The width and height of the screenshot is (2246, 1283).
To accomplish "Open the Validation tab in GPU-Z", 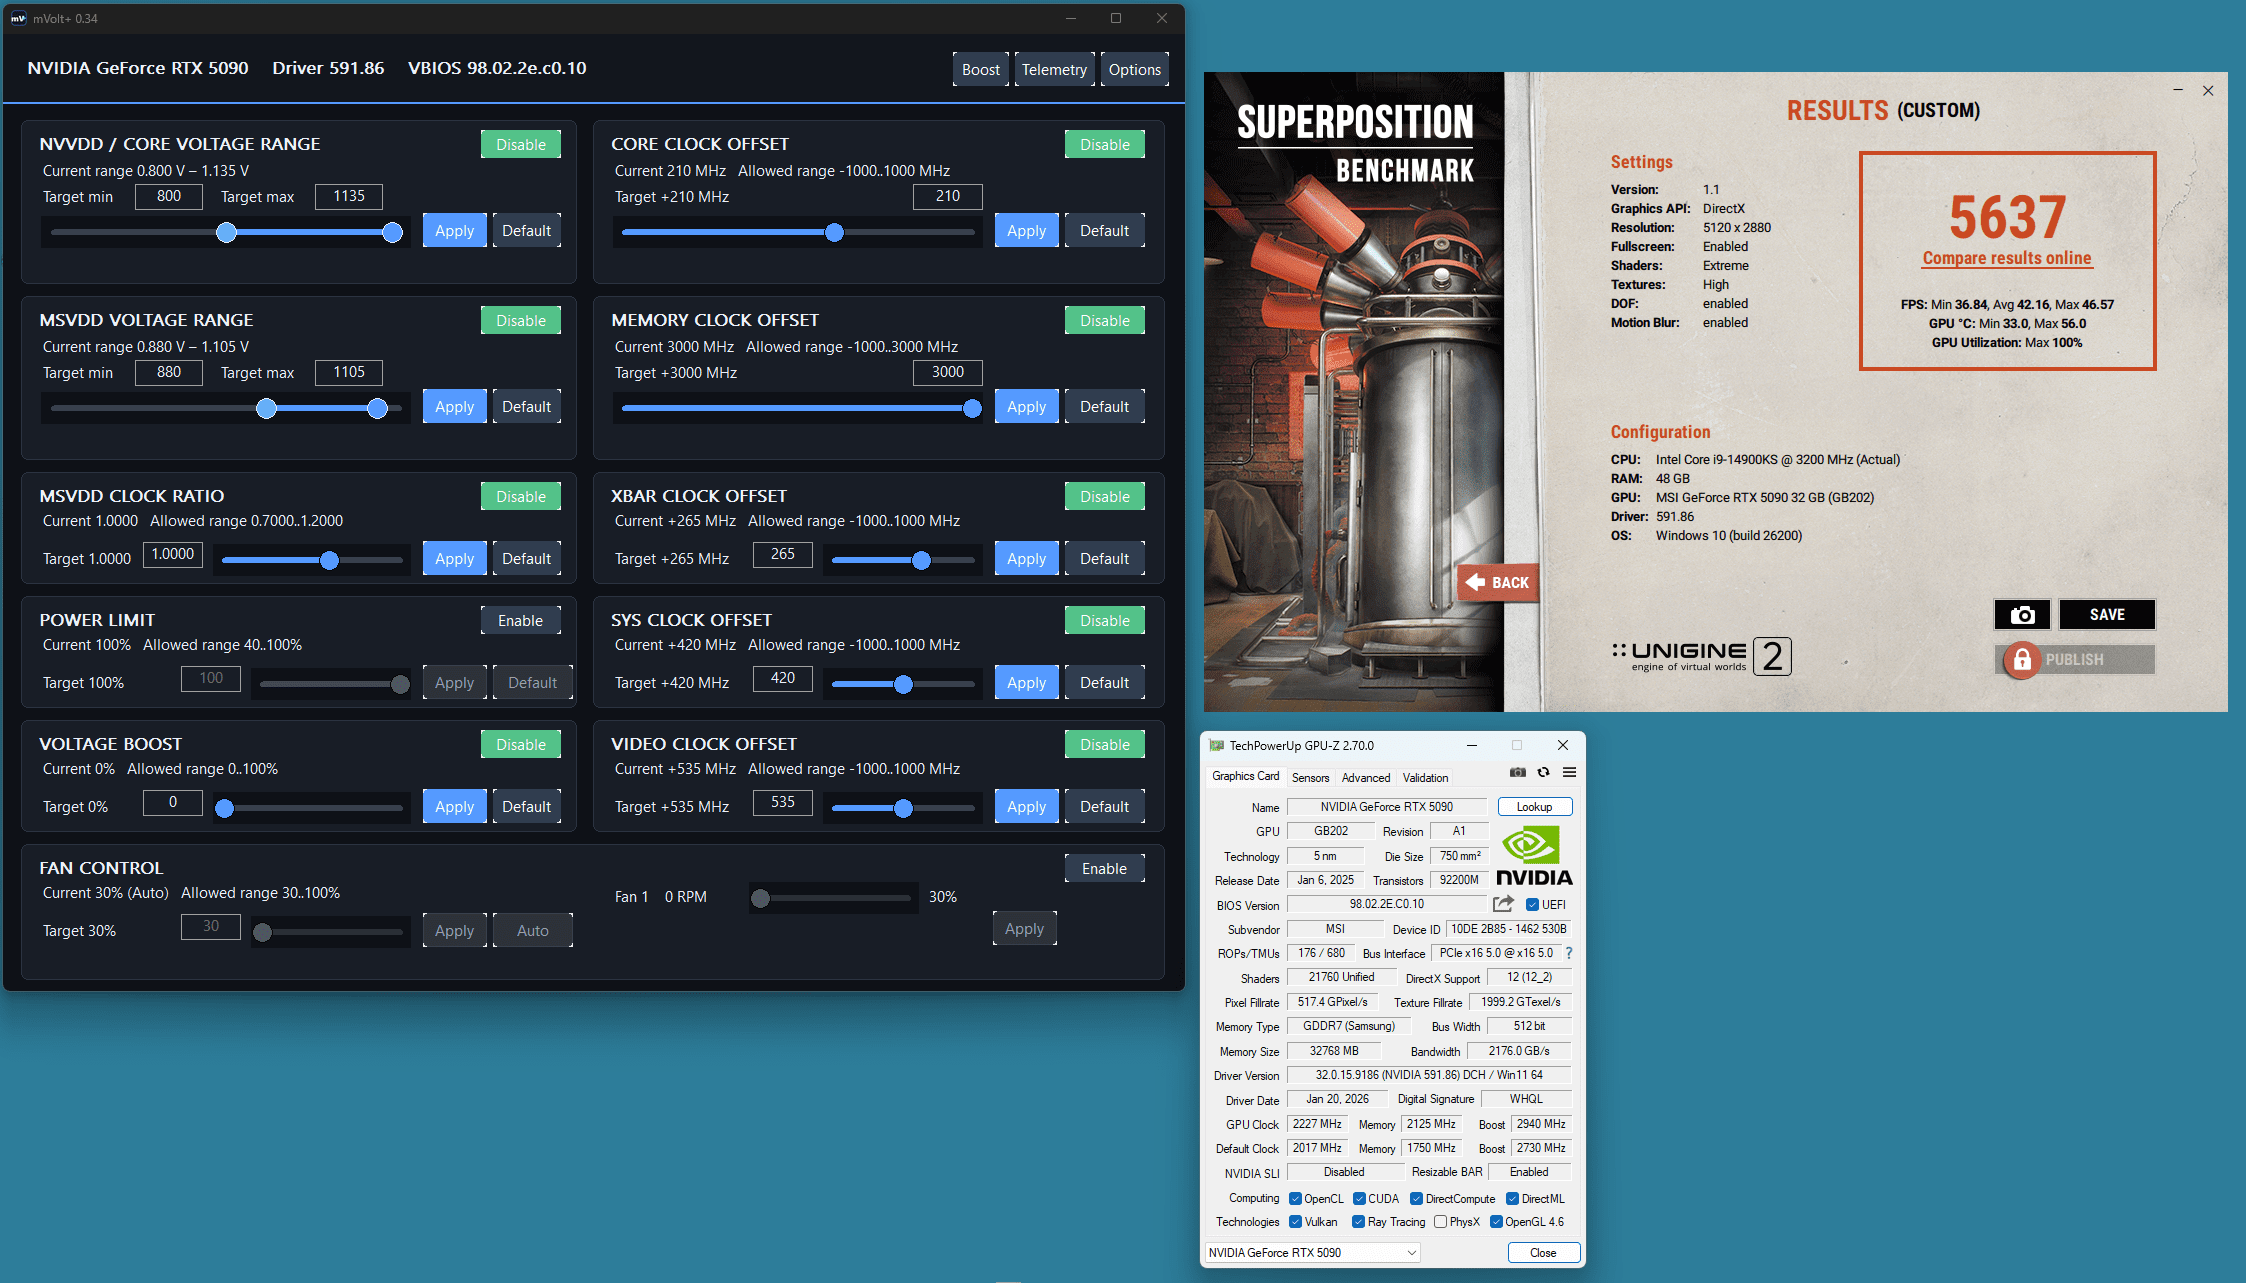I will tap(1425, 777).
